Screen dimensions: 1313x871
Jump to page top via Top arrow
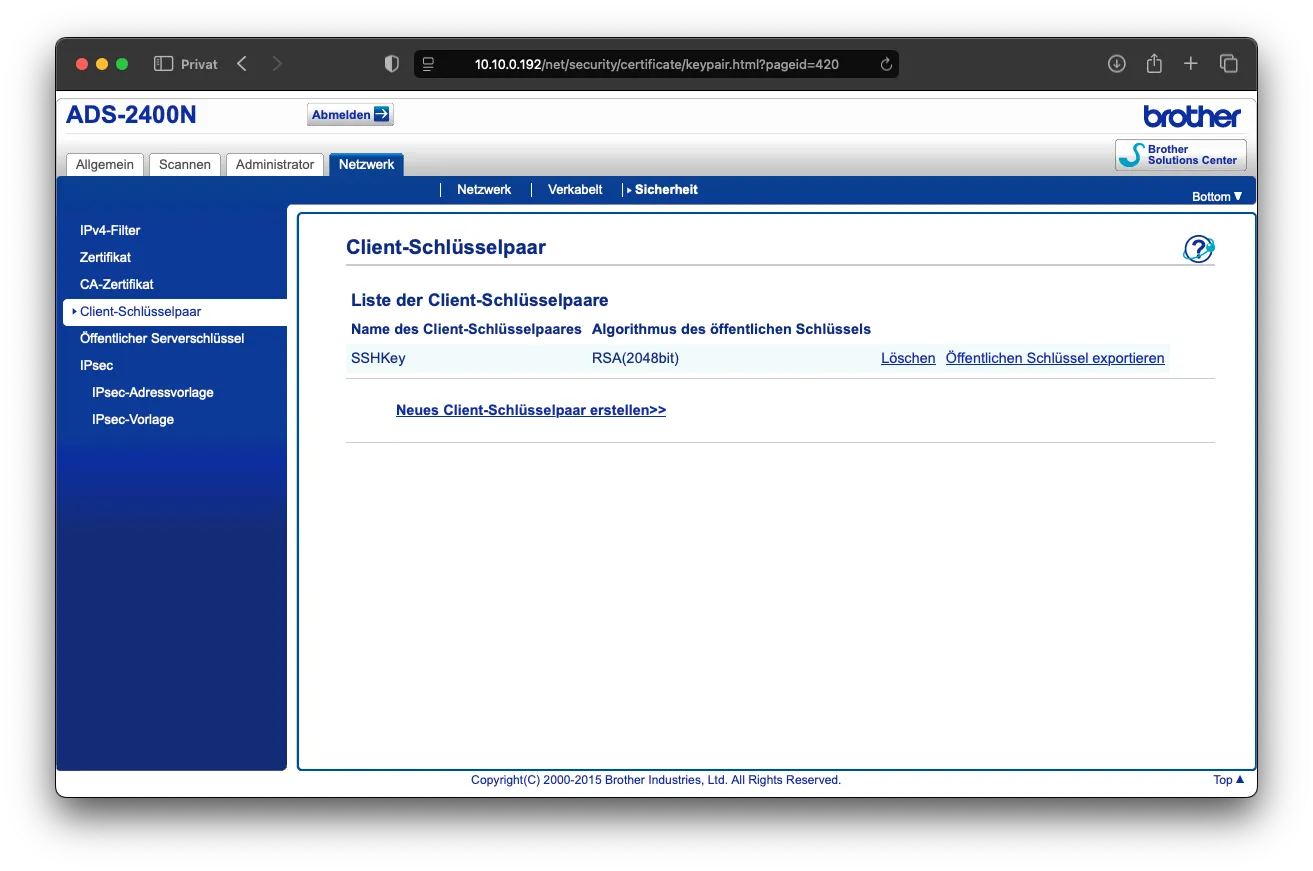coord(1228,779)
